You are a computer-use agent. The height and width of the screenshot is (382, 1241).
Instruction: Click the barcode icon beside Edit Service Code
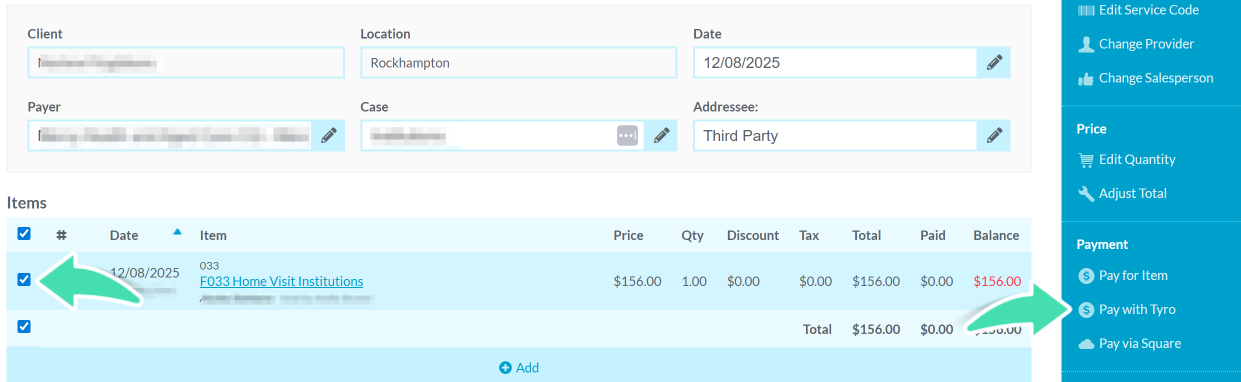point(1085,10)
